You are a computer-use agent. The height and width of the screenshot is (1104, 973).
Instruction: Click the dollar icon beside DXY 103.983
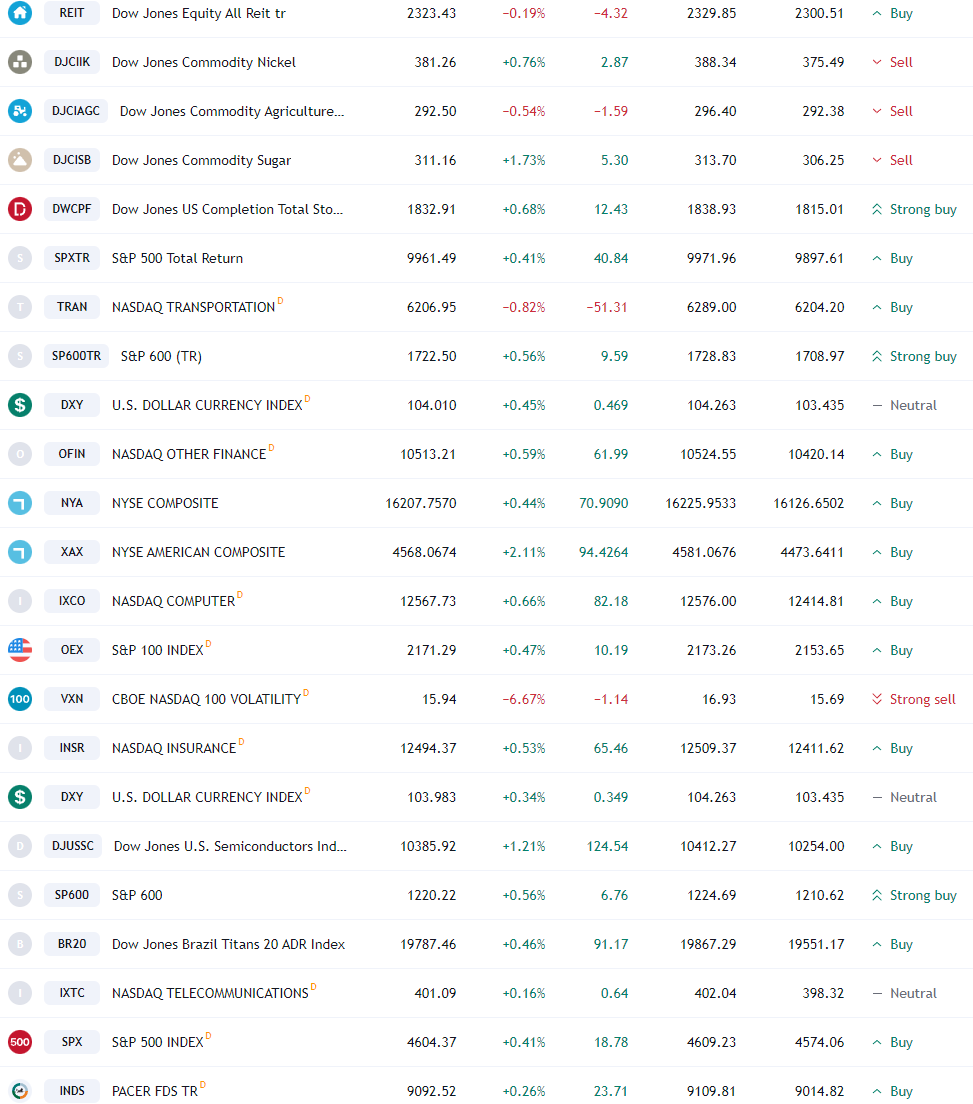point(20,797)
